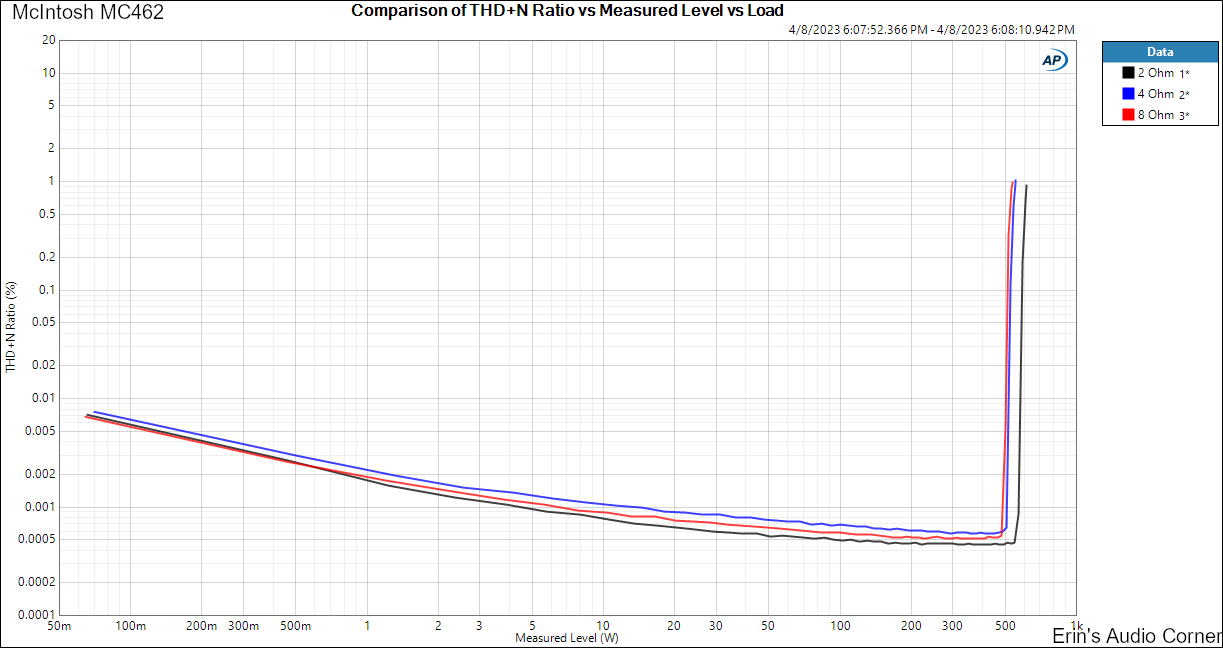Screen dimensions: 1223x648
Task: Click the AP logo icon on the graph
Action: (1054, 60)
